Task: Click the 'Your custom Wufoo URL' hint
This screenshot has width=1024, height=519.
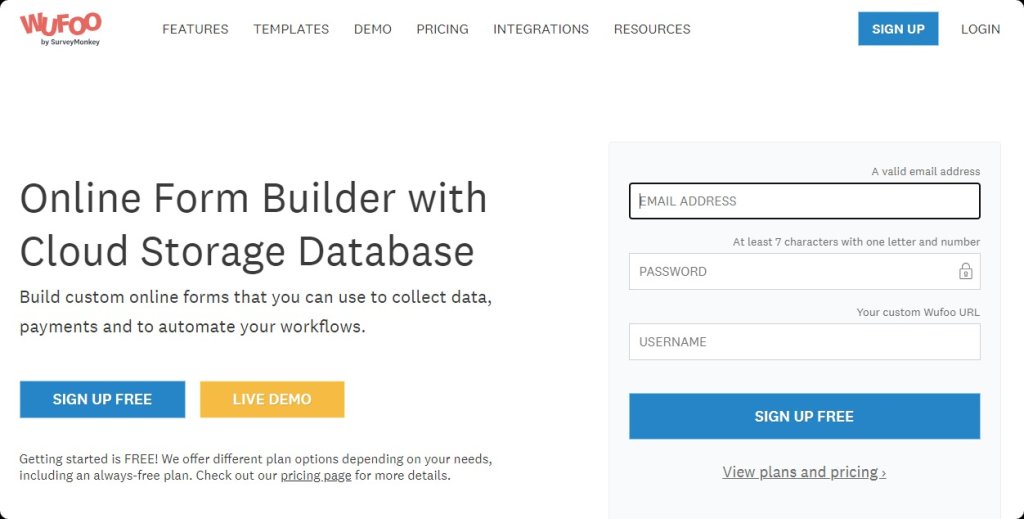Action: click(x=918, y=313)
